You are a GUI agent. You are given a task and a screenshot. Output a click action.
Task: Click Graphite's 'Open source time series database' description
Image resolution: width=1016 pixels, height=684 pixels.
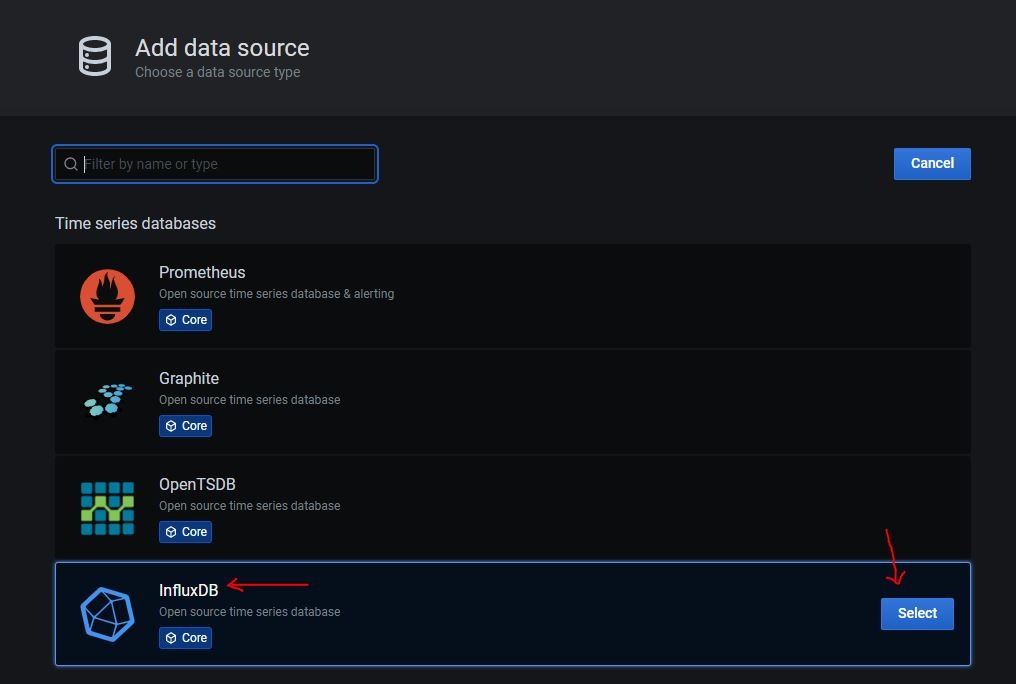249,400
